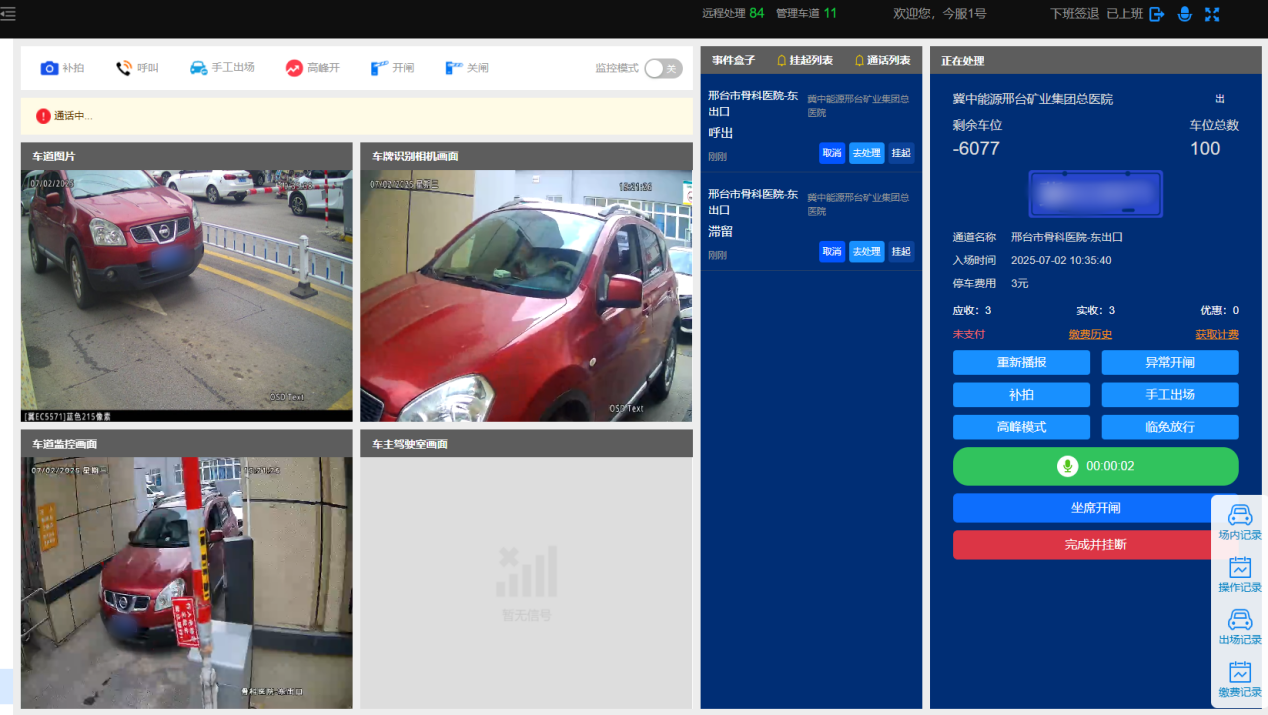Switch to the 挂起列表 tab
The height and width of the screenshot is (715, 1268).
[804, 60]
